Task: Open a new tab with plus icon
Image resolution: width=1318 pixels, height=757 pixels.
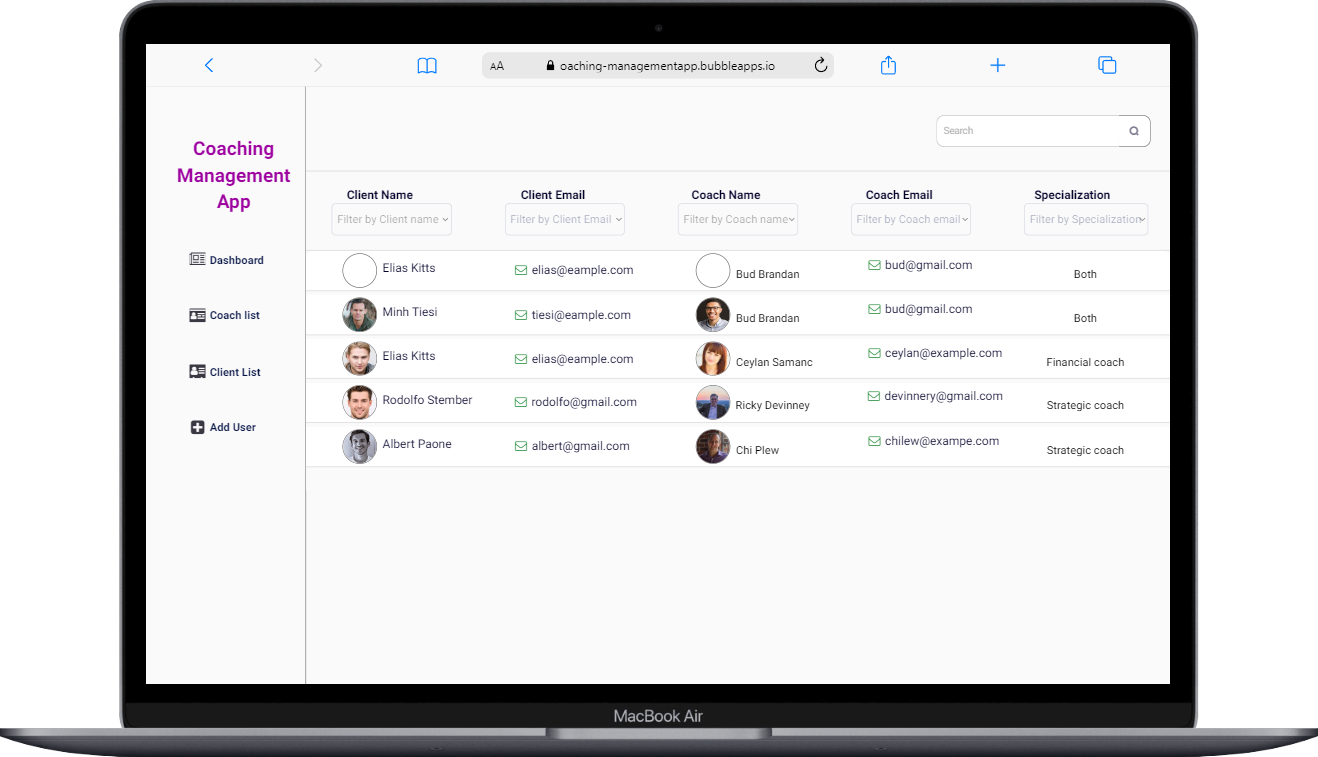Action: tap(997, 65)
